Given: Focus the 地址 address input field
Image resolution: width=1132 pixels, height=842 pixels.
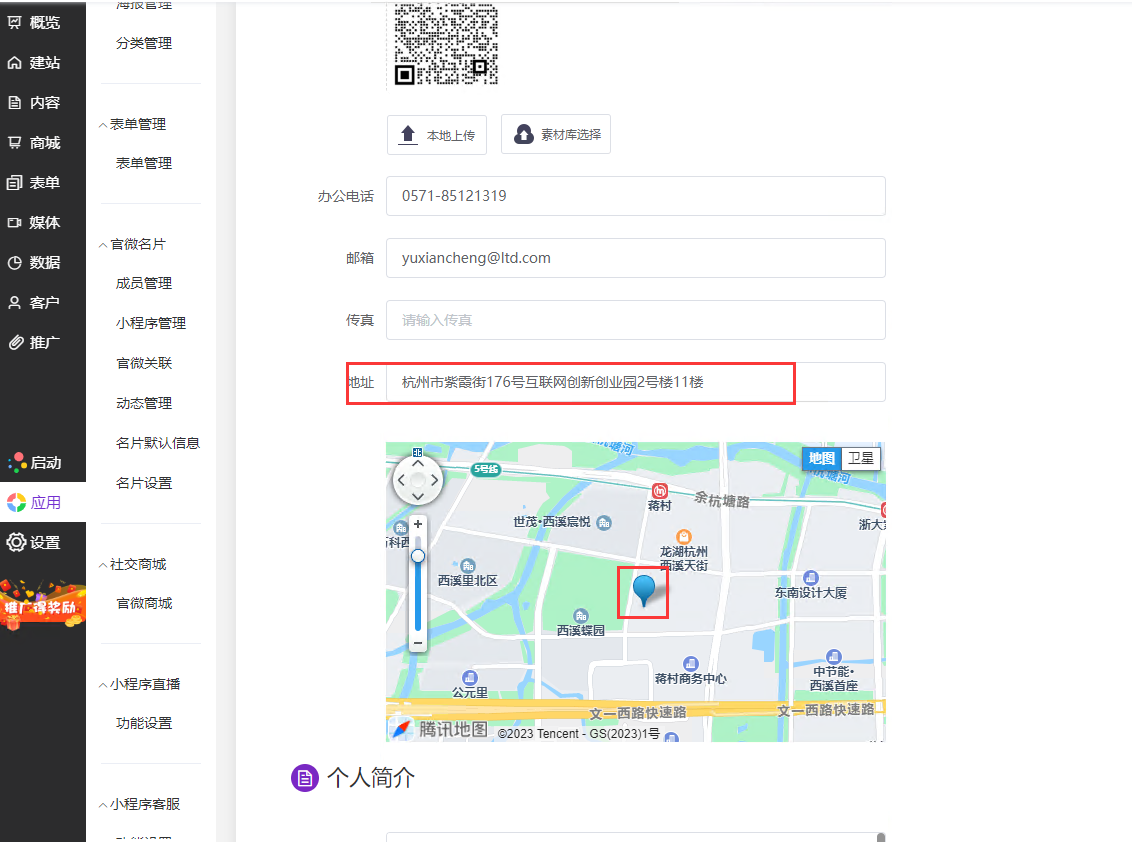Looking at the screenshot, I should click(x=635, y=382).
